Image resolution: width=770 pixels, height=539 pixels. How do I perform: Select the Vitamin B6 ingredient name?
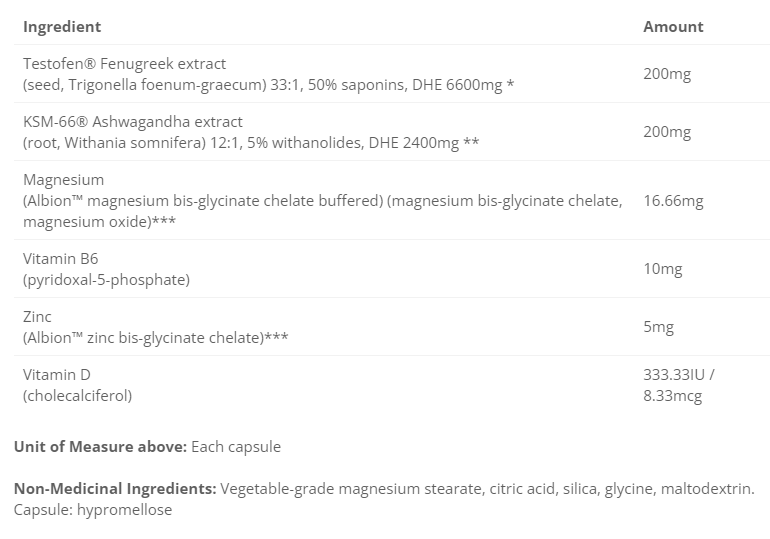pos(60,258)
